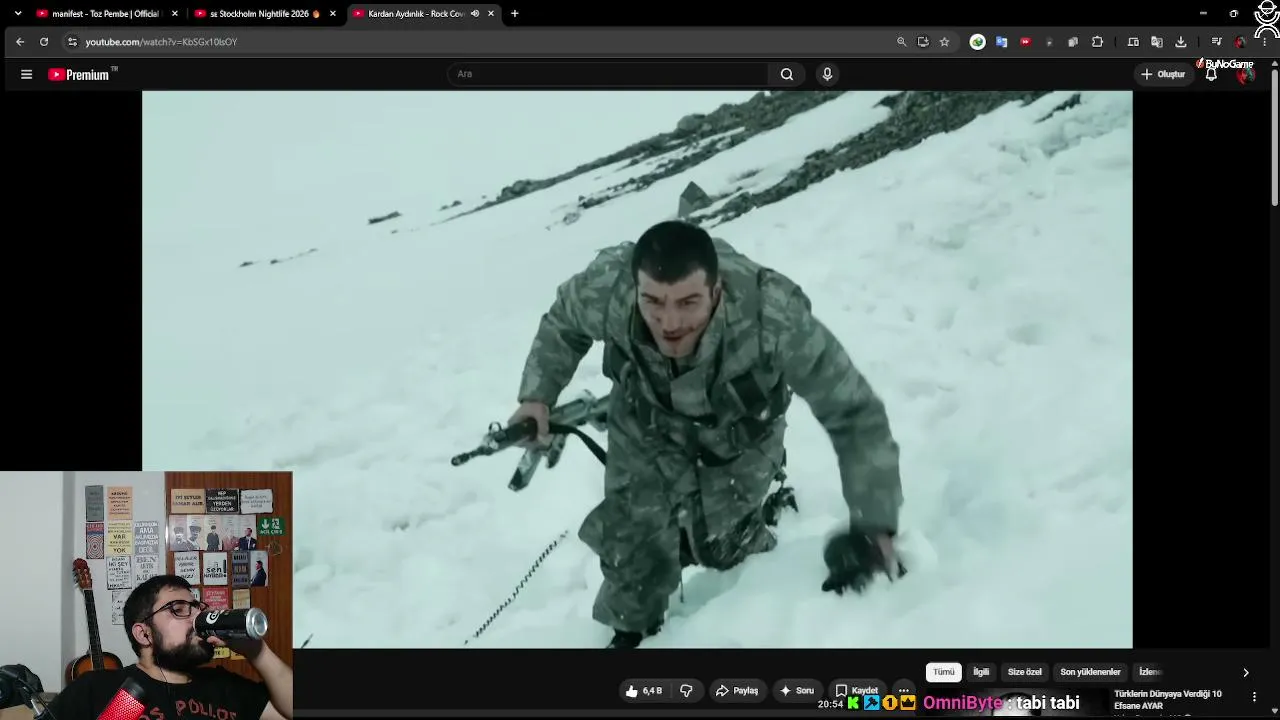Screen dimensions: 1280x720
Task: Click the search magnifier button
Action: (787, 74)
